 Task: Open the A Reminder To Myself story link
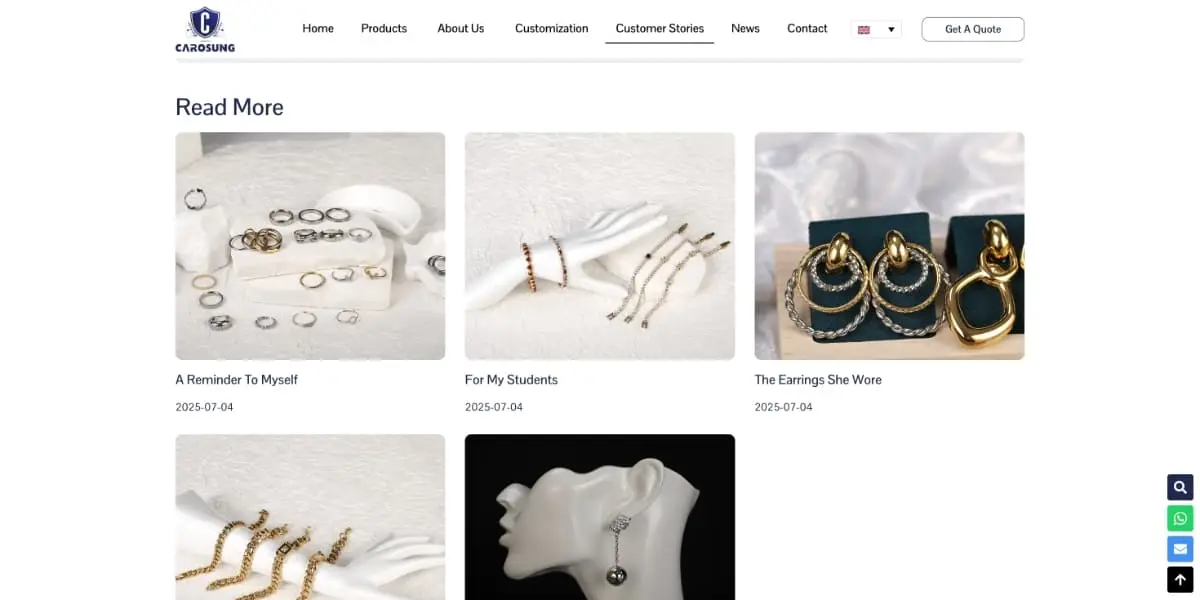[237, 380]
